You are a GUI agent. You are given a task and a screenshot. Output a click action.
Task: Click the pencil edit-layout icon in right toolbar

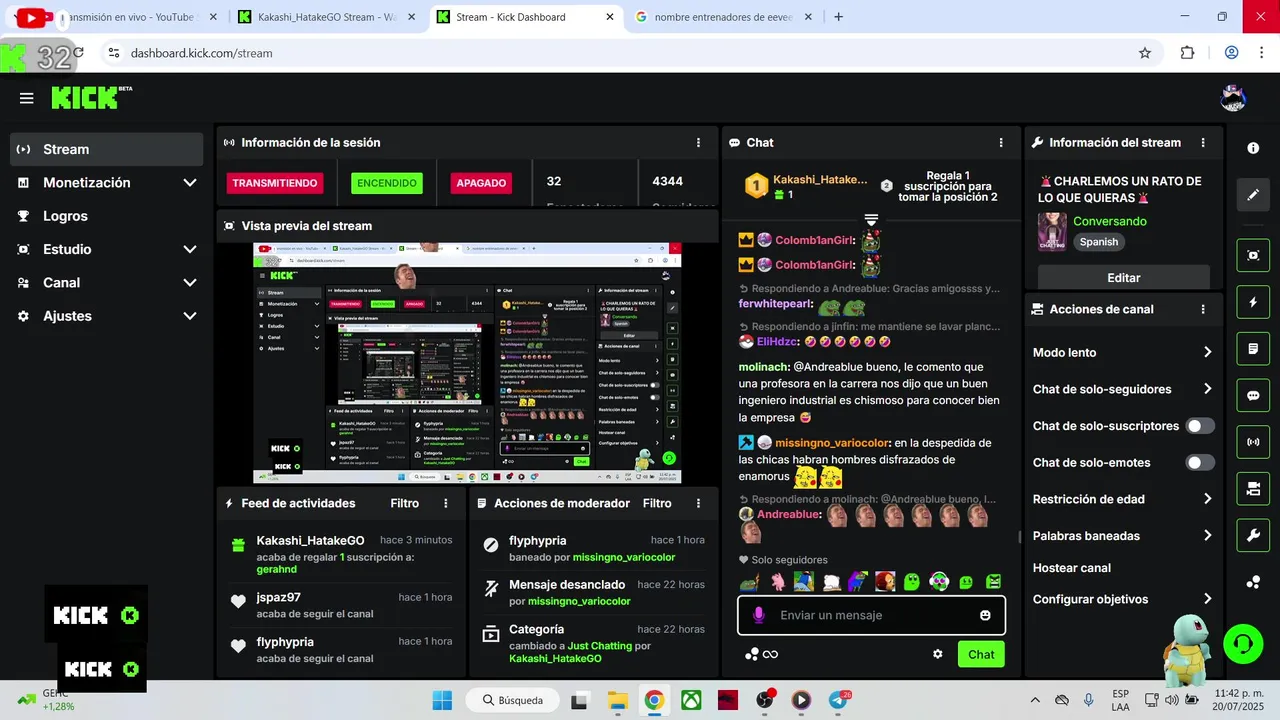pos(1253,195)
